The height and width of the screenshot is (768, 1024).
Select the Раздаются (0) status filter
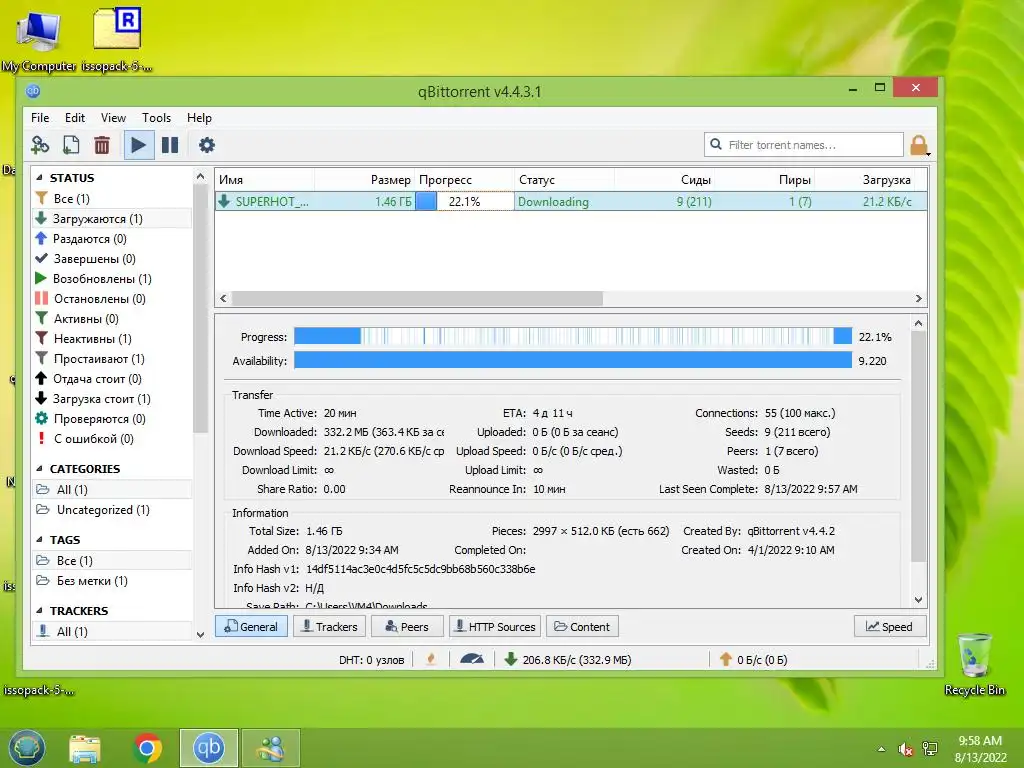point(112,239)
